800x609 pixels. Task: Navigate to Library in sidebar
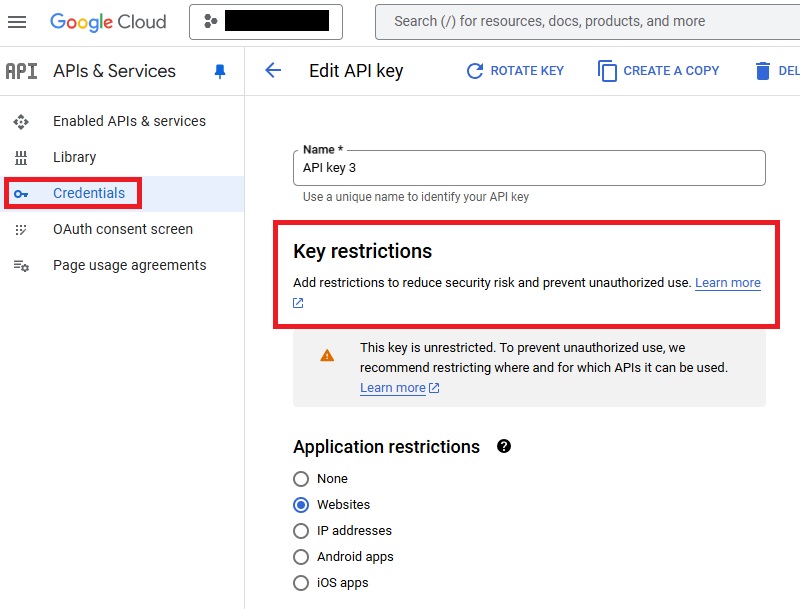point(75,157)
